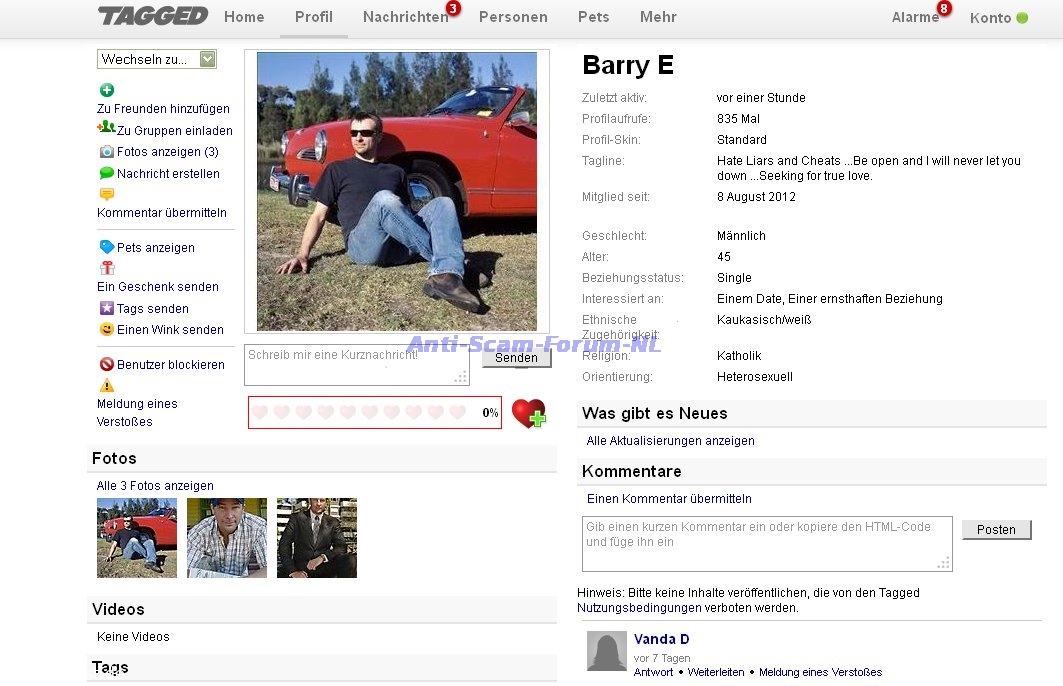Viewport: 1063px width, 686px height.
Task: Click the yellow warning triangle icon
Action: pyautogui.click(x=107, y=386)
